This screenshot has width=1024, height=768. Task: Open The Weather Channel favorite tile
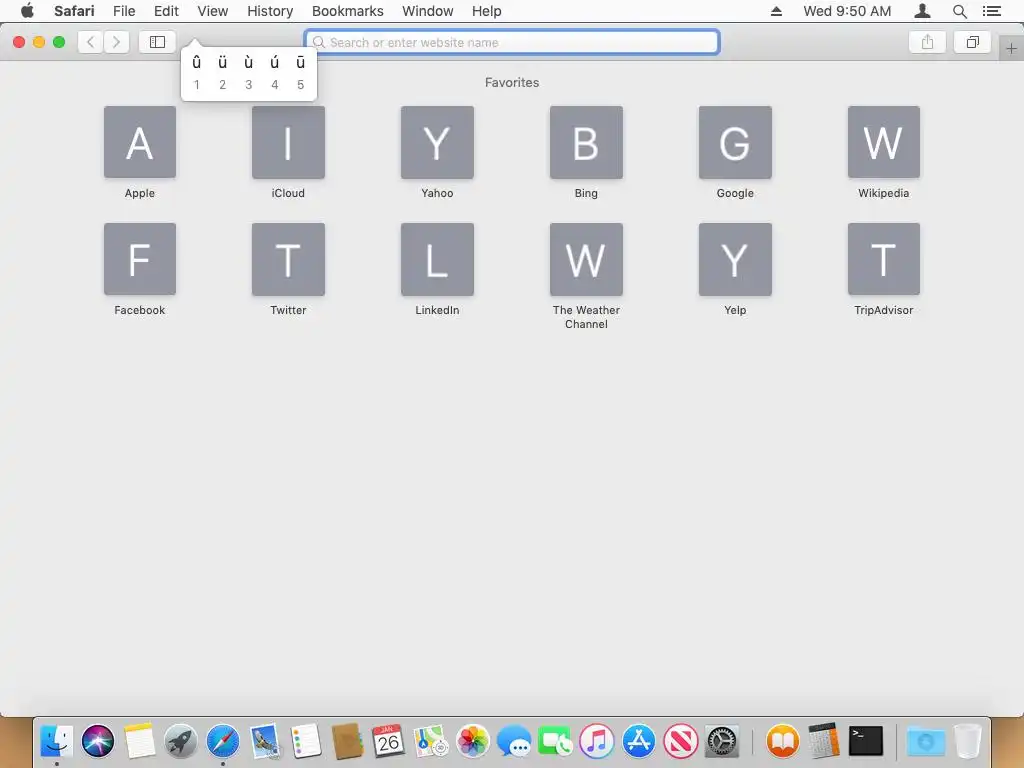586,259
